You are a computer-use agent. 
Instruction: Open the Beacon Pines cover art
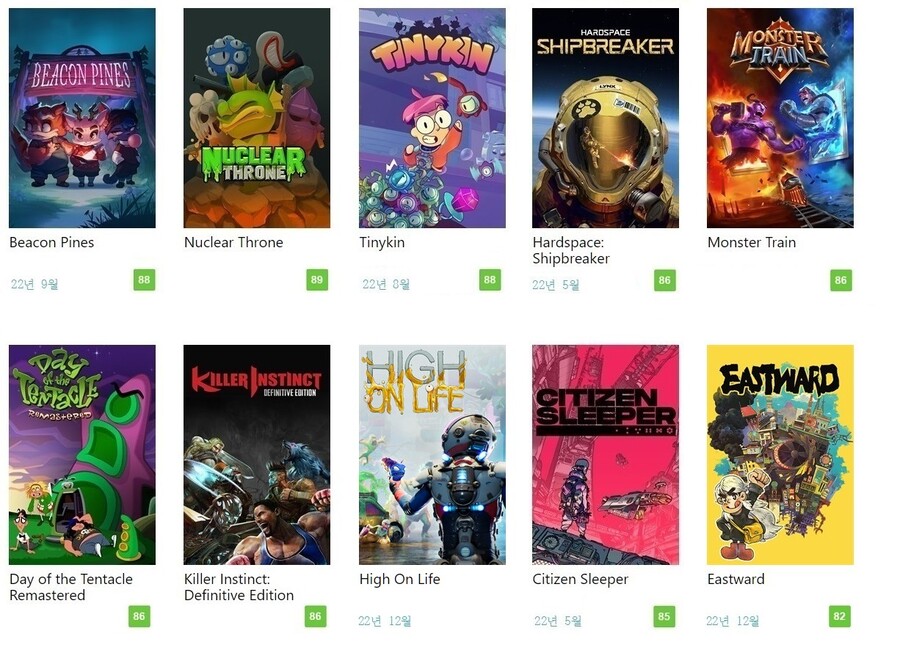[82, 118]
